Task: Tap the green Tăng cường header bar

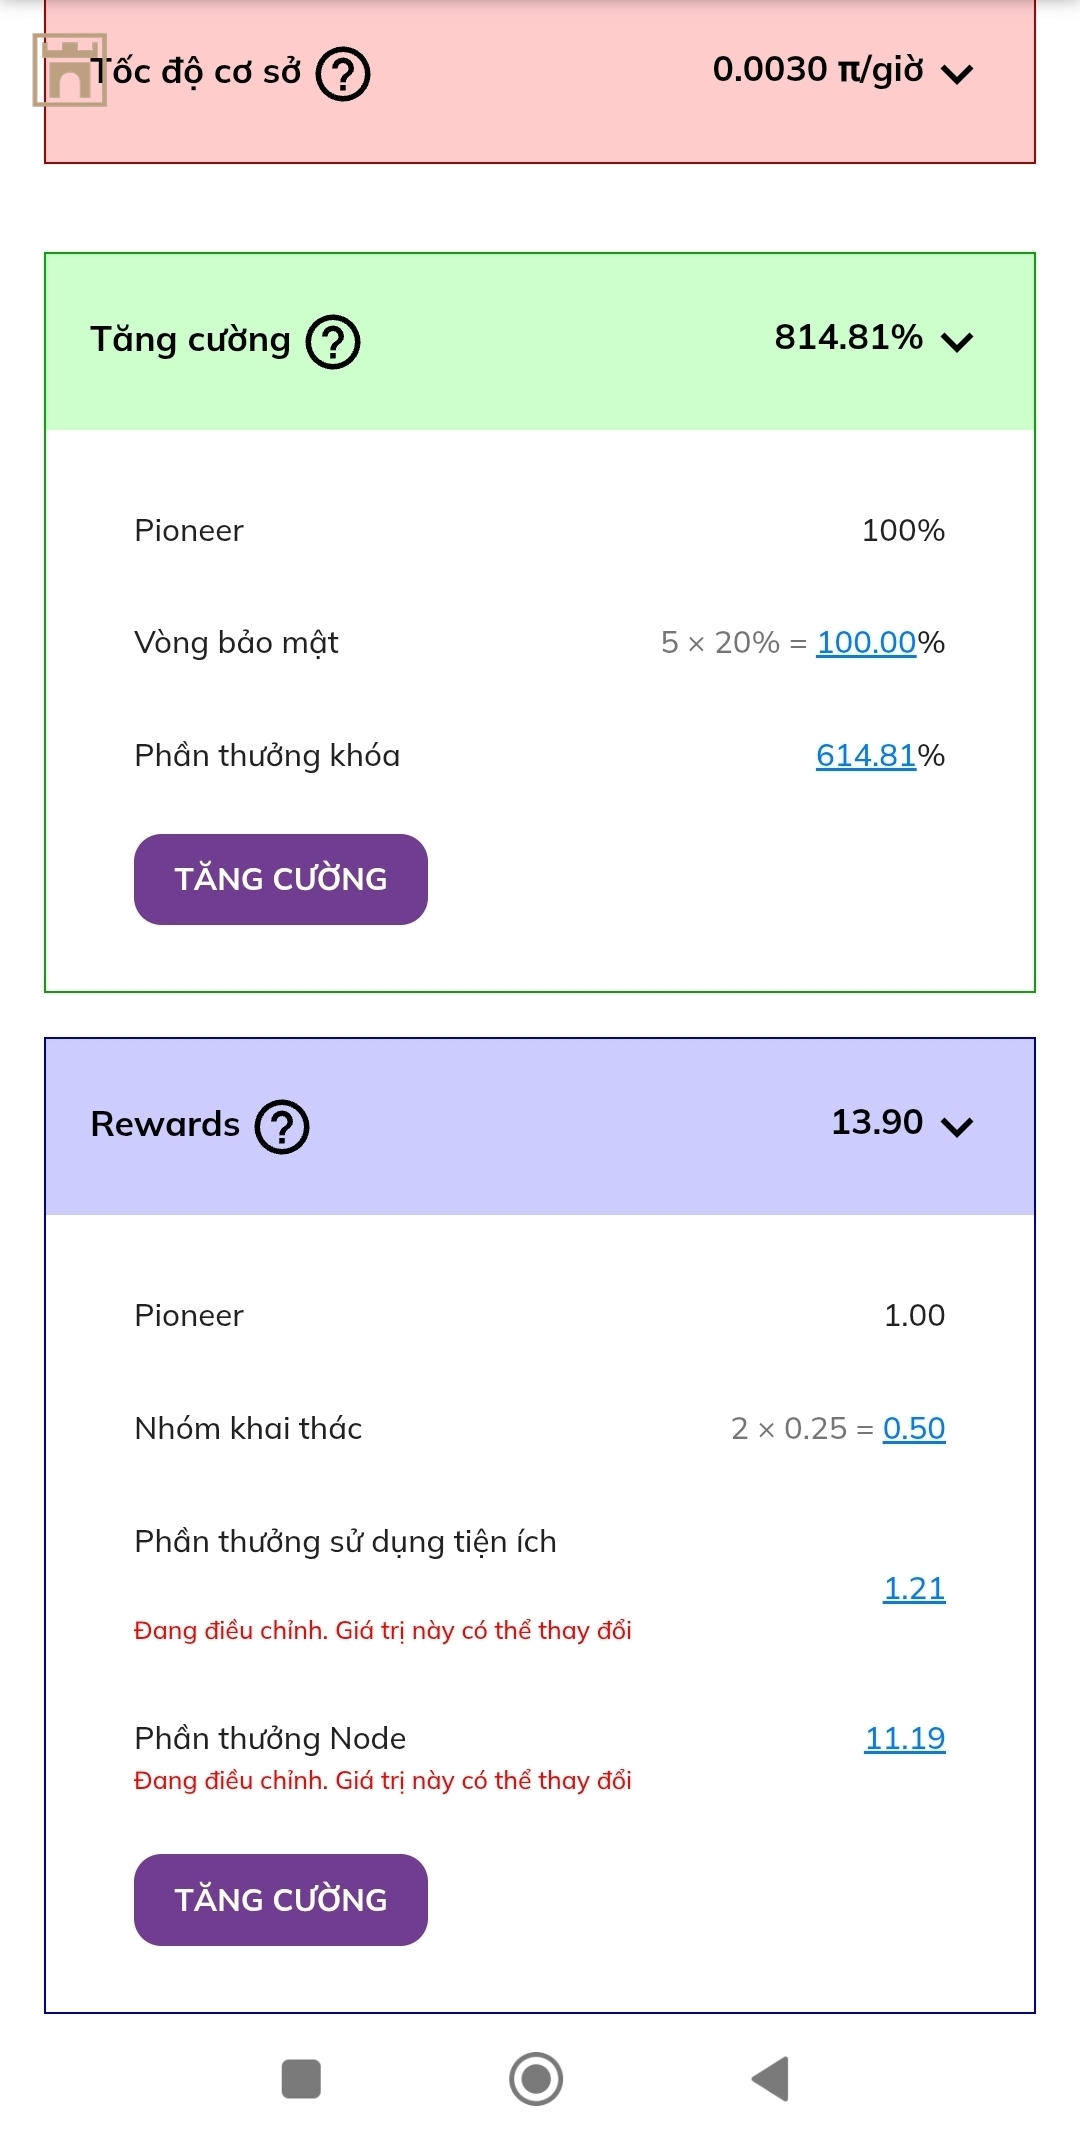Action: (x=540, y=342)
